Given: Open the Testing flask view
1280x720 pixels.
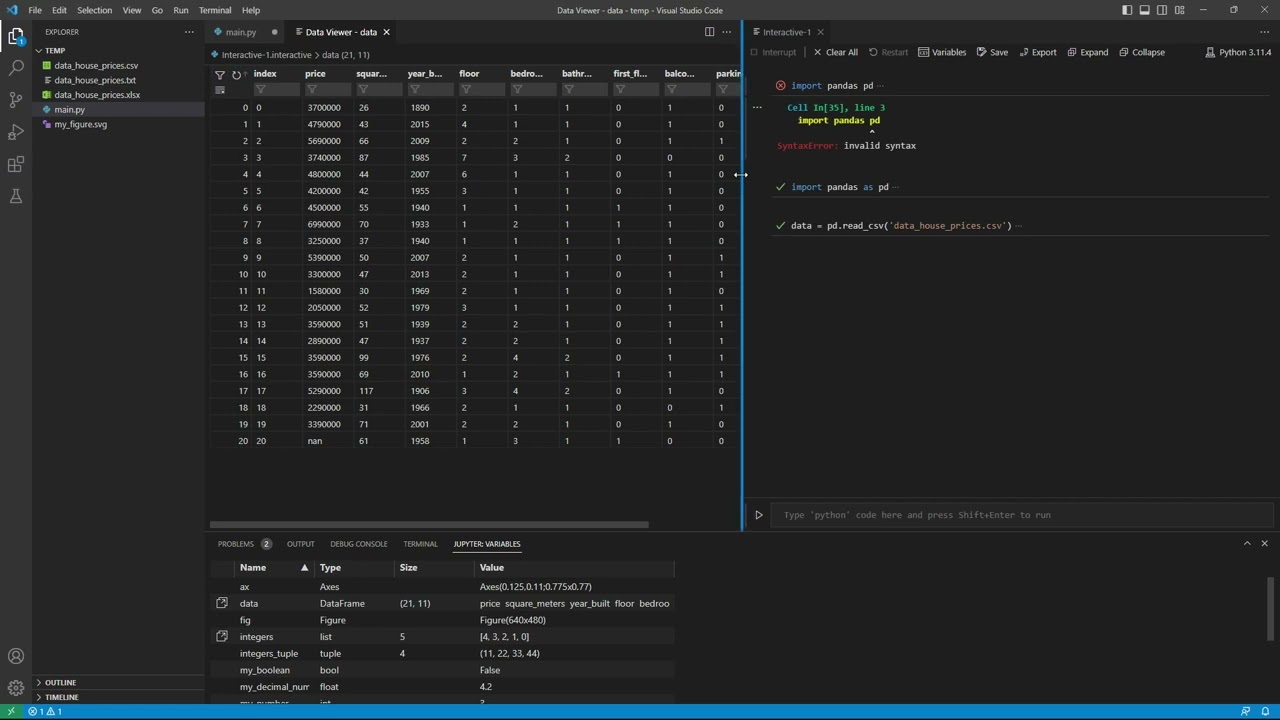Looking at the screenshot, I should point(16,196).
